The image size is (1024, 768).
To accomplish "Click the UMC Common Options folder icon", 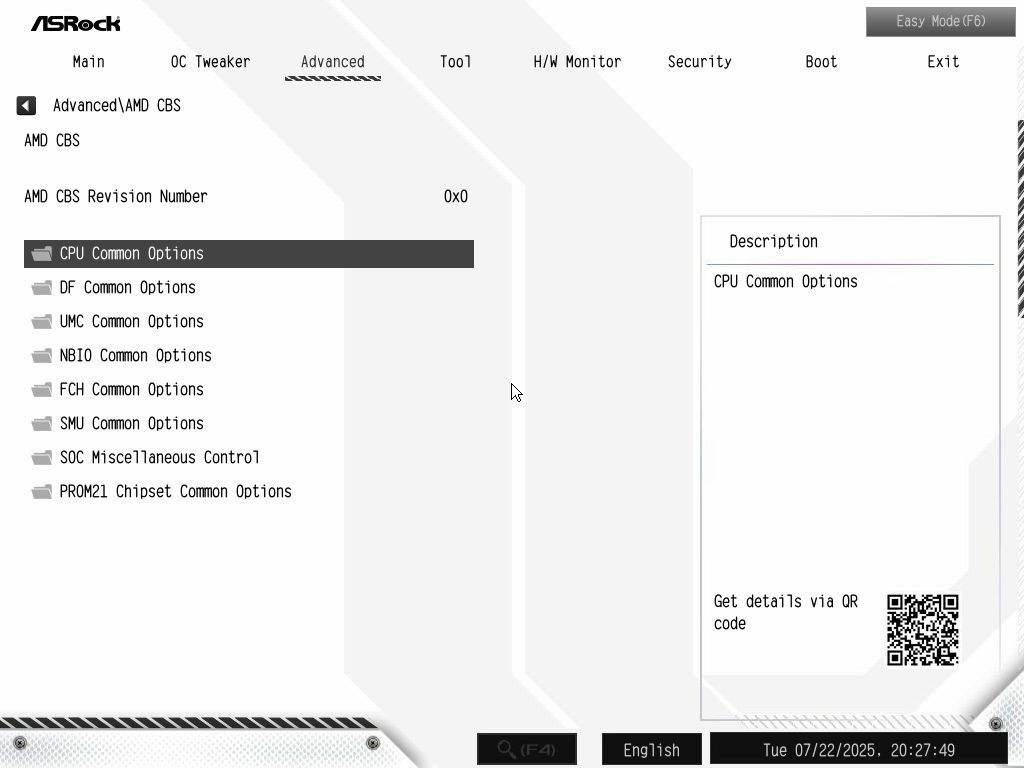I will click(x=42, y=321).
